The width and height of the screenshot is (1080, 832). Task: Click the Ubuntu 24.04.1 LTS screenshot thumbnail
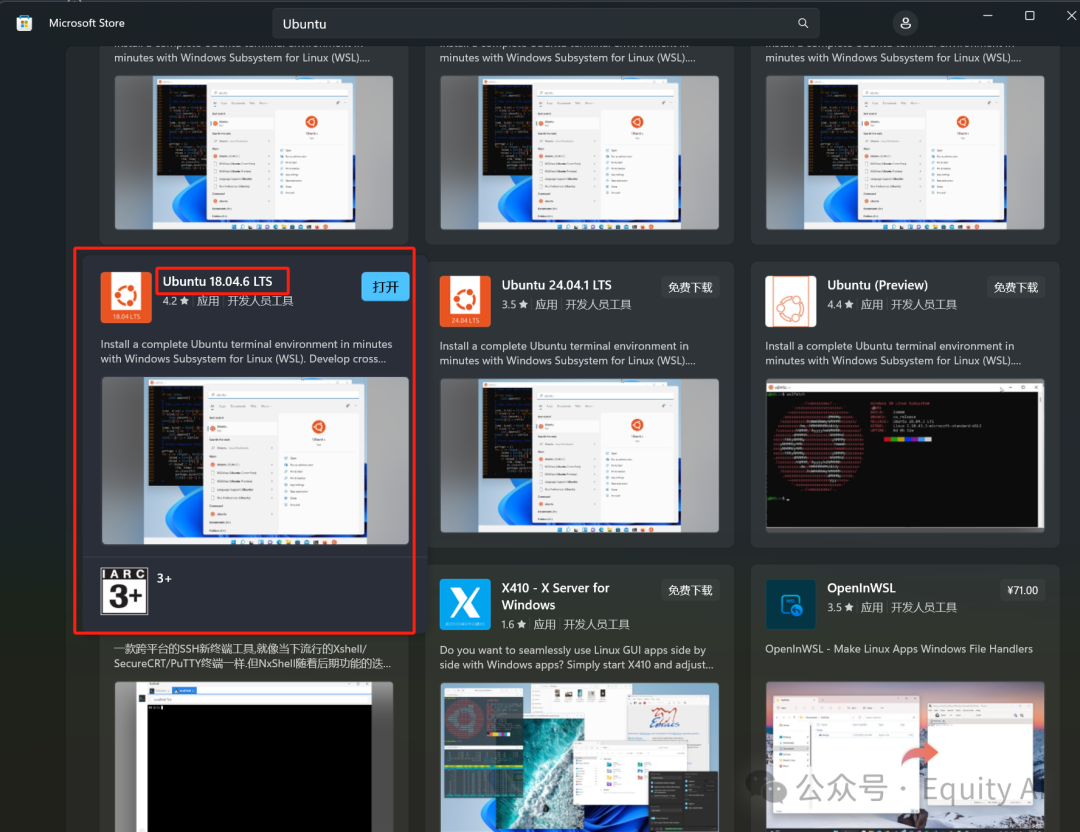(x=579, y=456)
